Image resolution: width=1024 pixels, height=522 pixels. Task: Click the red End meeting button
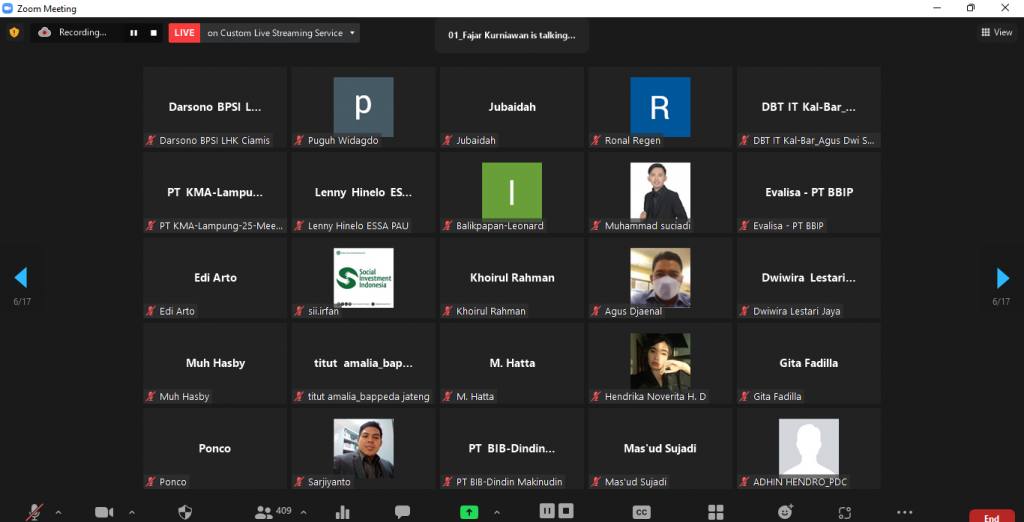pos(991,516)
